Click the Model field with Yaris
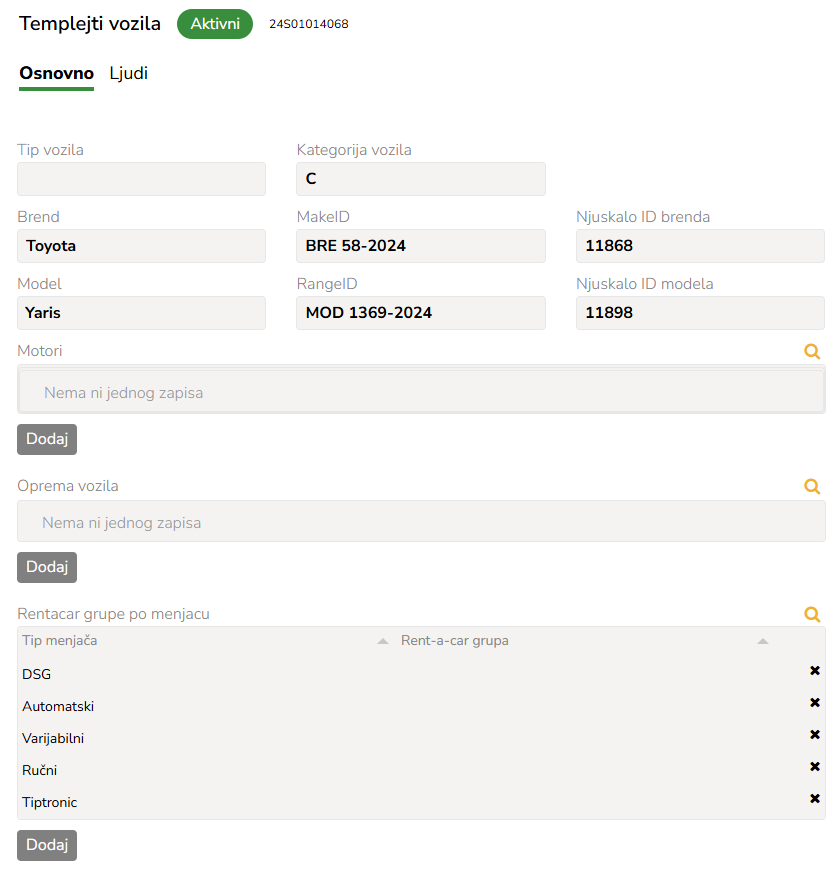838x875 pixels. [142, 313]
